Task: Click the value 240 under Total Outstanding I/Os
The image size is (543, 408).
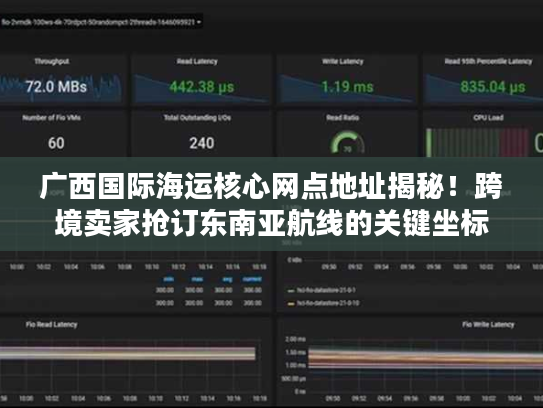Action: (202, 143)
